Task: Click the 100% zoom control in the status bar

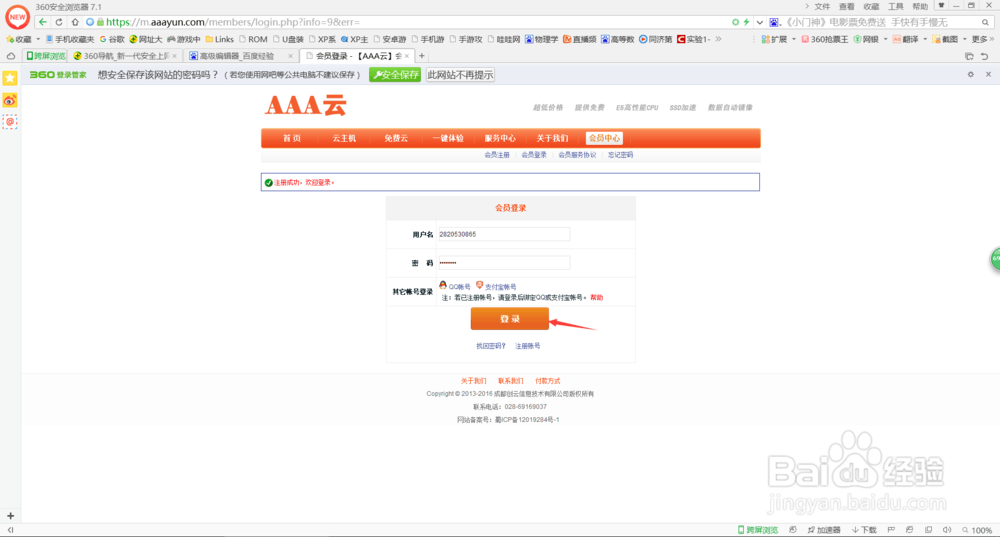Action: click(977, 530)
